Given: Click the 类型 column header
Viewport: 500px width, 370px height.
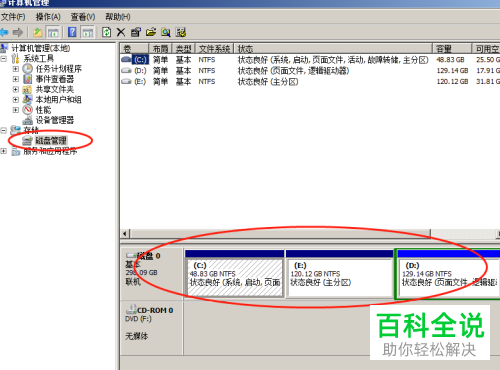Looking at the screenshot, I should [183, 49].
